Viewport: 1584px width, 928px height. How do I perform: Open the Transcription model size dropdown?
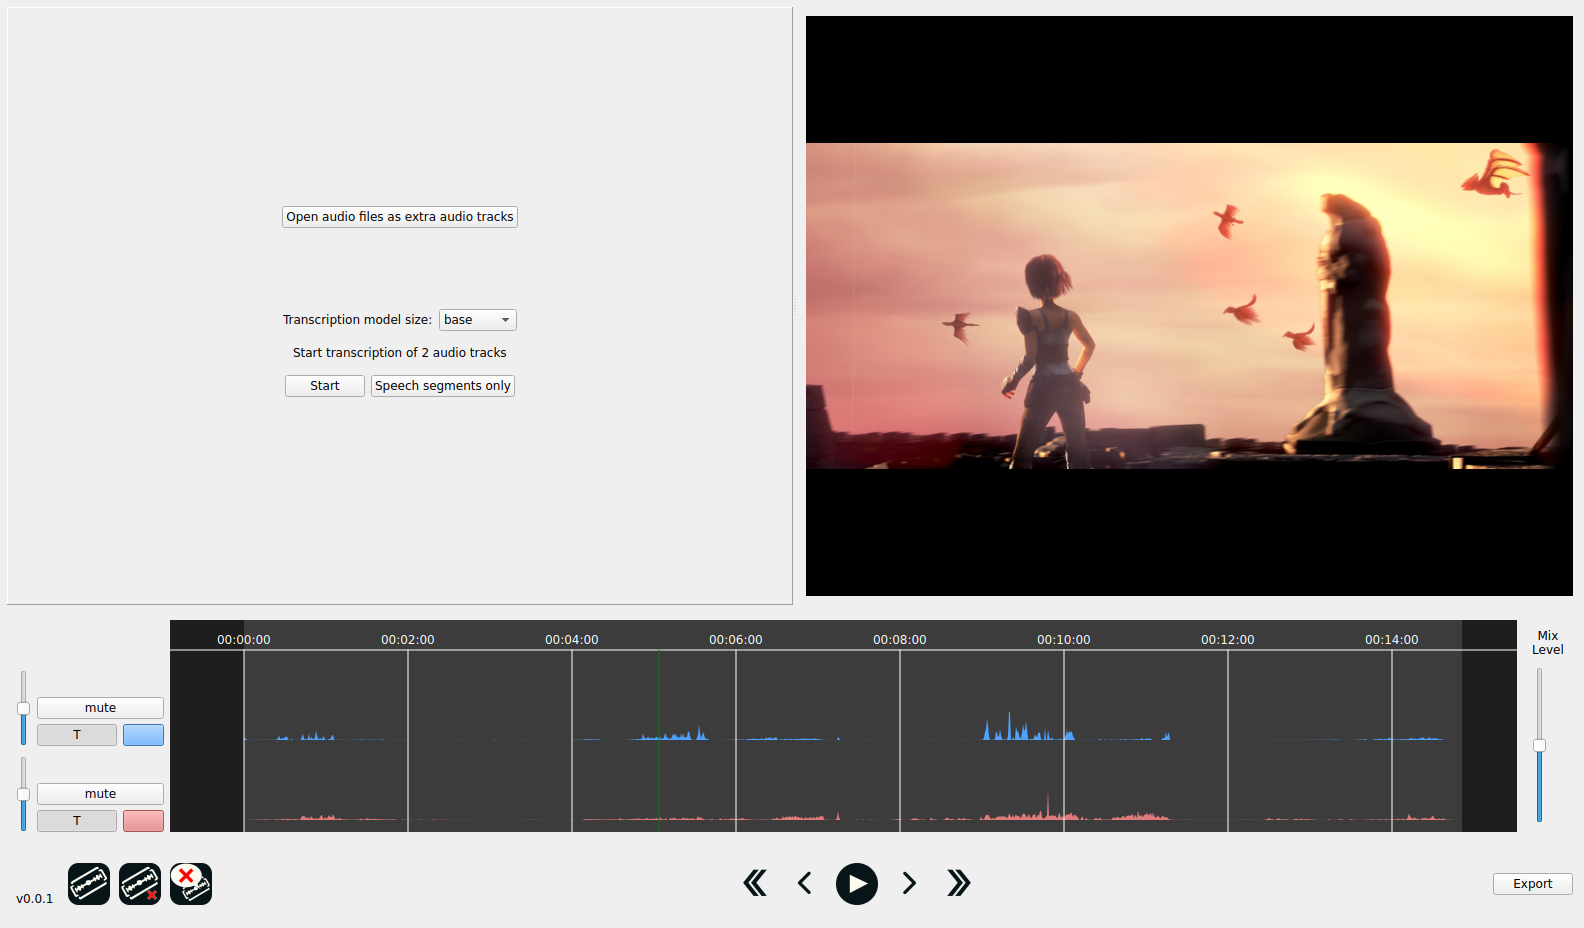click(x=478, y=320)
